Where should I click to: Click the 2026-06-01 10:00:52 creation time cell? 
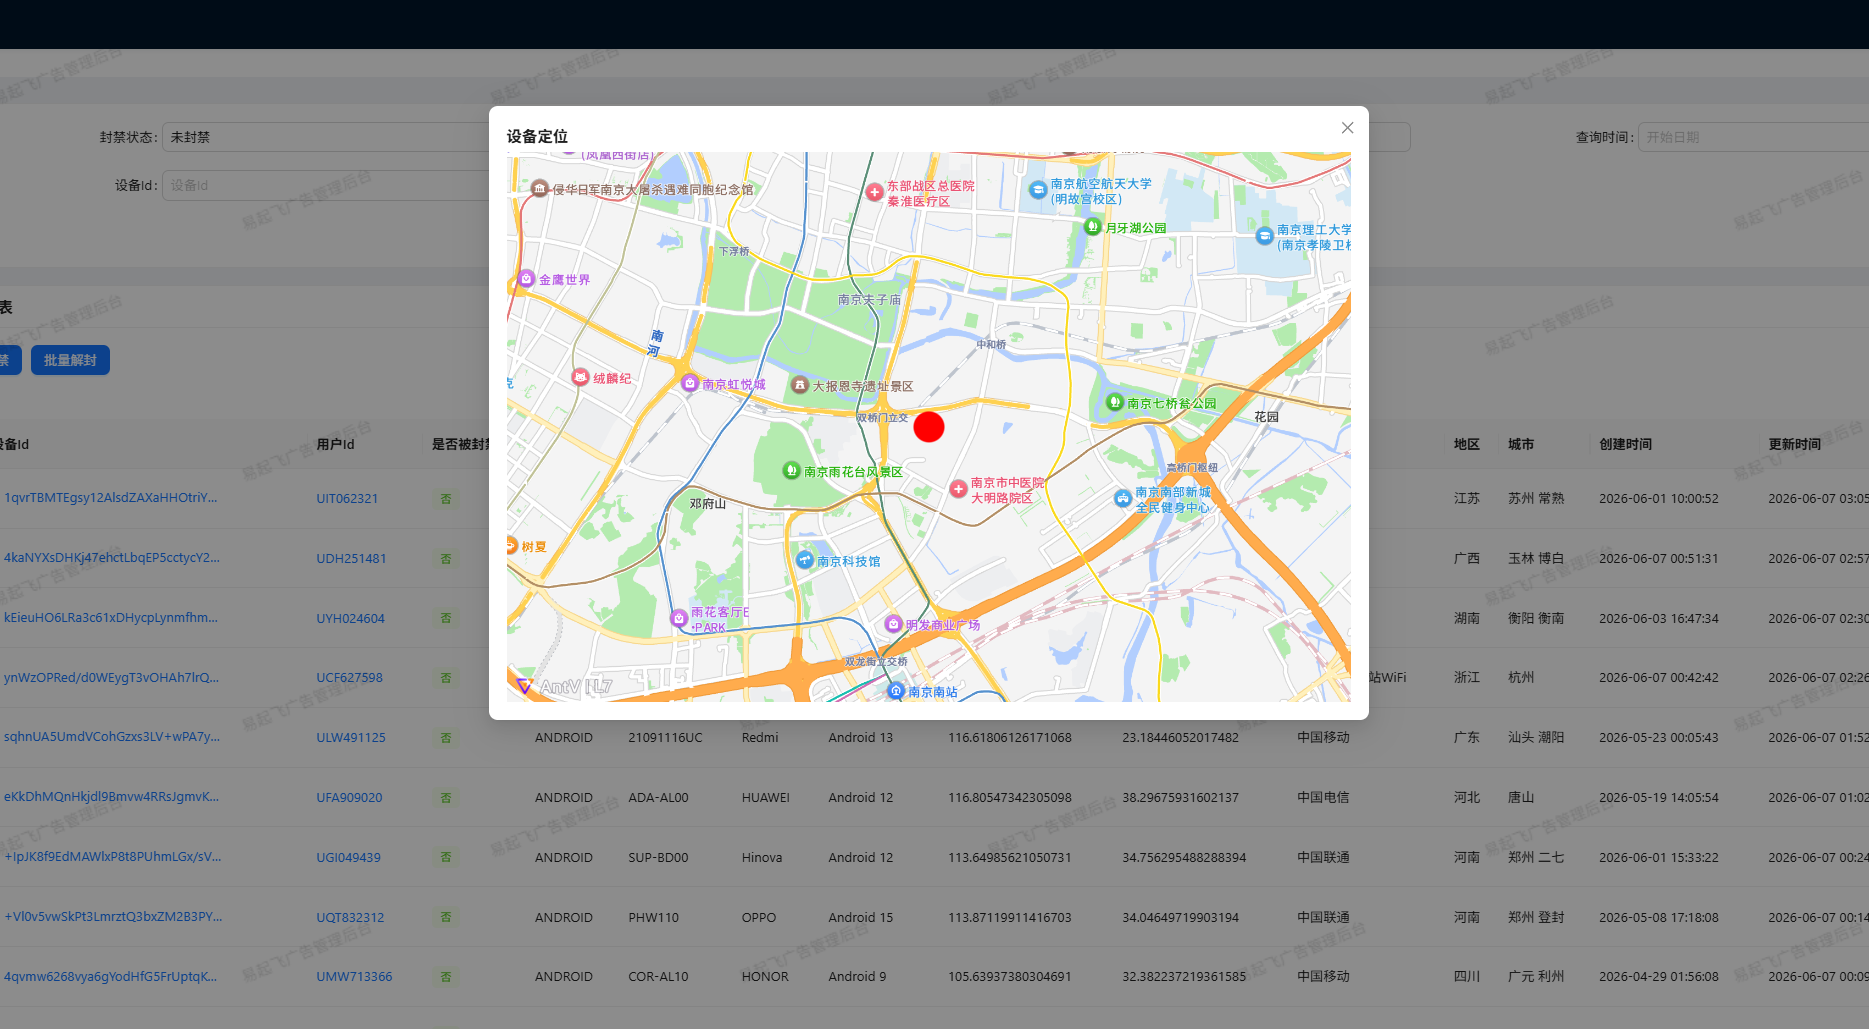[1658, 498]
